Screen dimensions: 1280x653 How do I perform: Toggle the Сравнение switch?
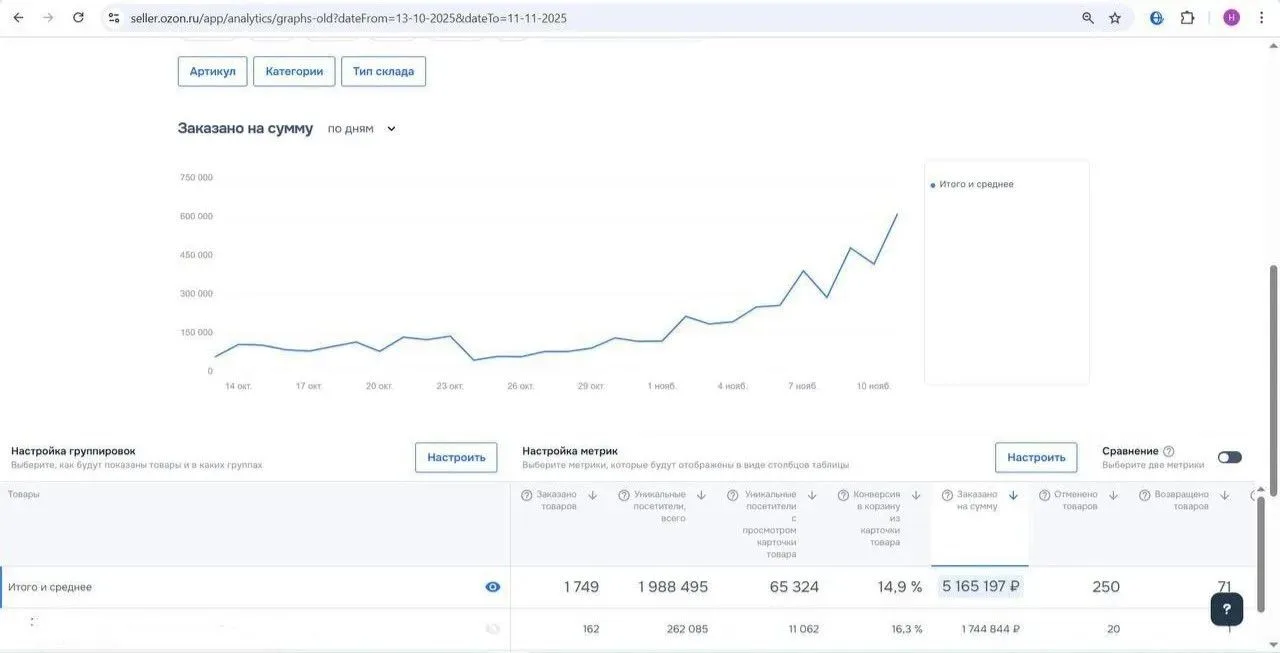click(x=1229, y=457)
